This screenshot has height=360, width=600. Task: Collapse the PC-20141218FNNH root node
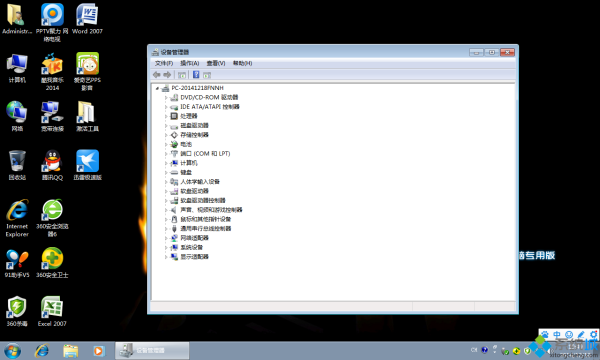tap(157, 88)
